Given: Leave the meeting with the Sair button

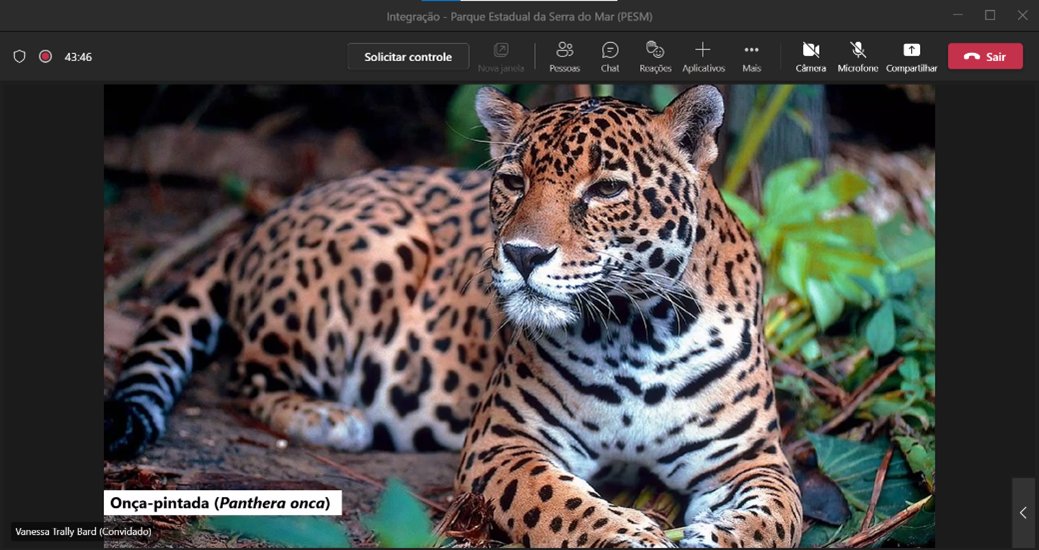Looking at the screenshot, I should 985,57.
